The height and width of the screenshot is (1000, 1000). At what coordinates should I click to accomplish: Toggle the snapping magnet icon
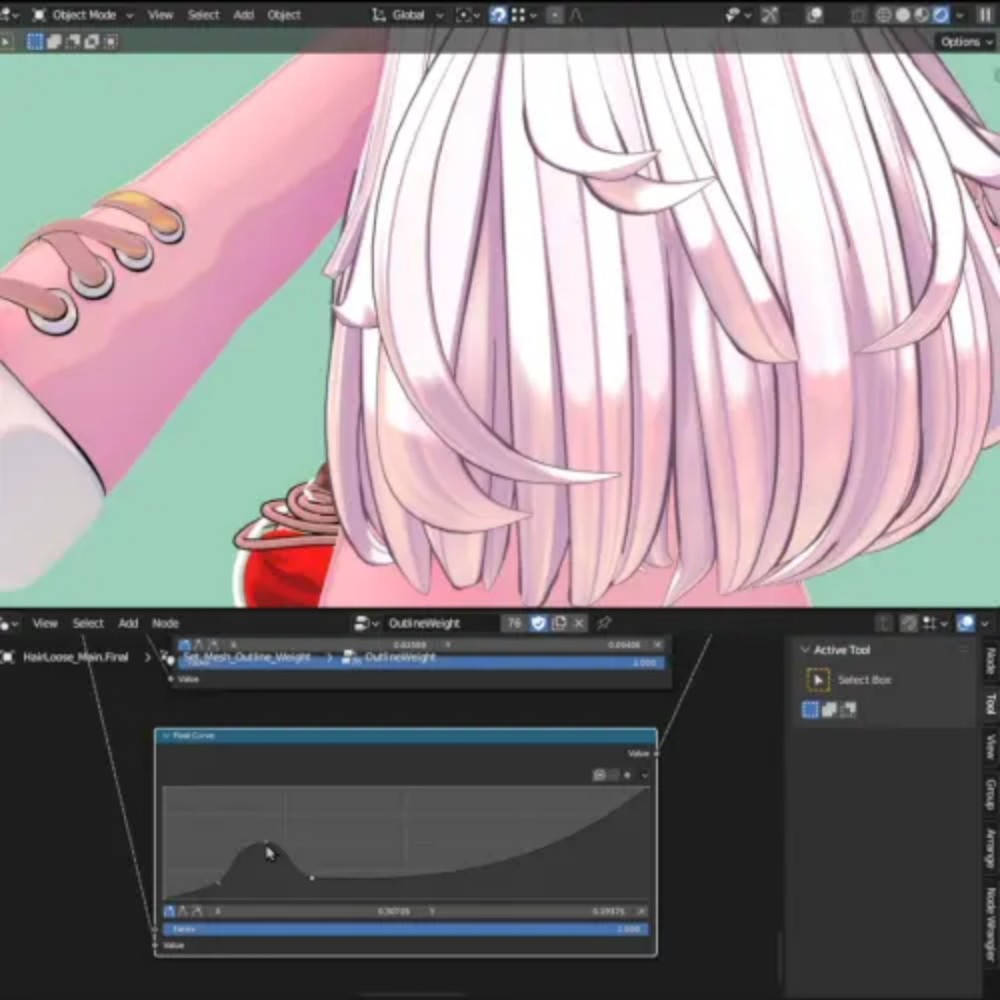pos(497,15)
